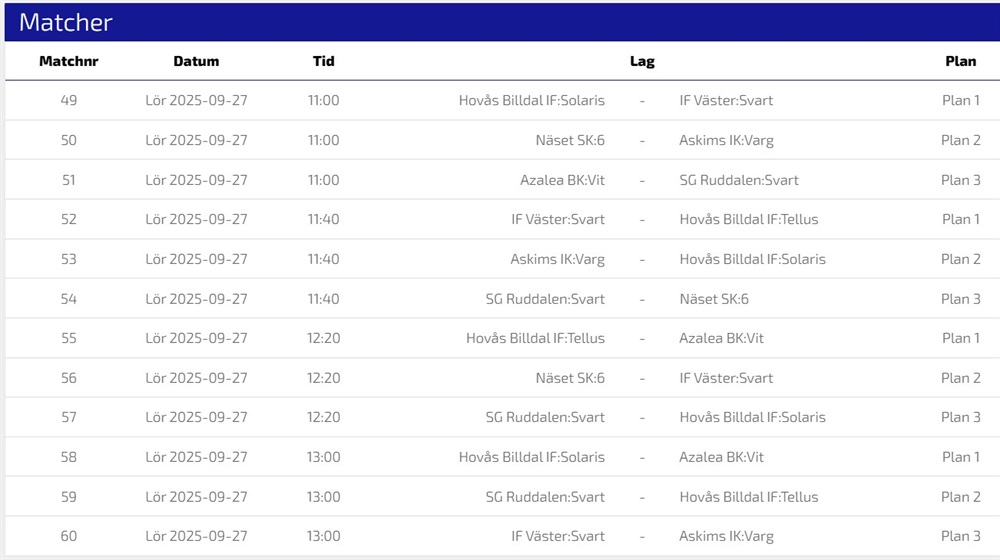Click the Datum column header
This screenshot has height=560, width=1000.
196,61
